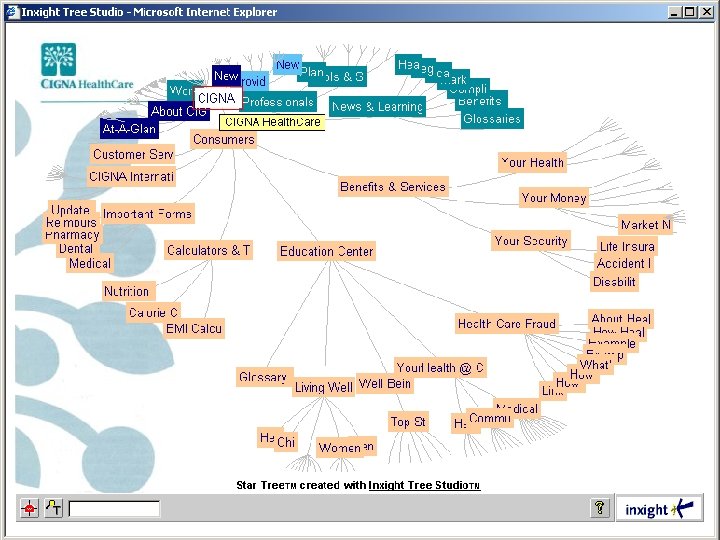Select the Important Forms node
This screenshot has height=540, width=720.
(x=147, y=214)
